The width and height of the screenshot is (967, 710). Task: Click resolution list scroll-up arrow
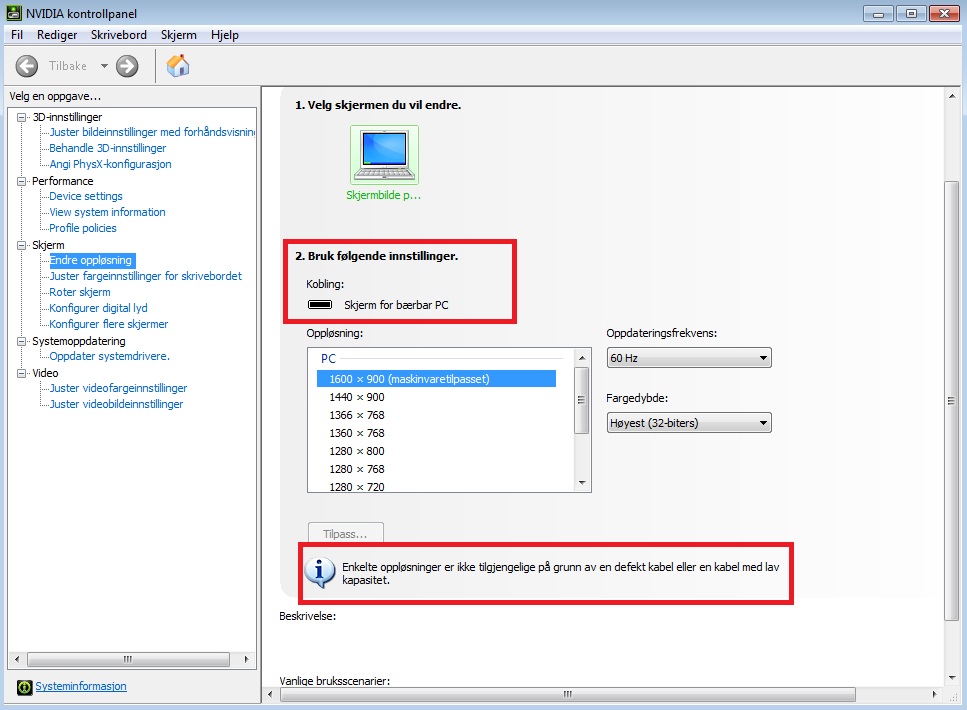(582, 358)
